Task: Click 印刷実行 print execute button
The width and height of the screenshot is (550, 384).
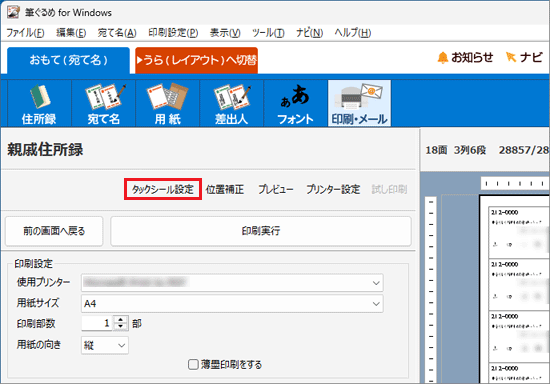Action: pos(261,231)
